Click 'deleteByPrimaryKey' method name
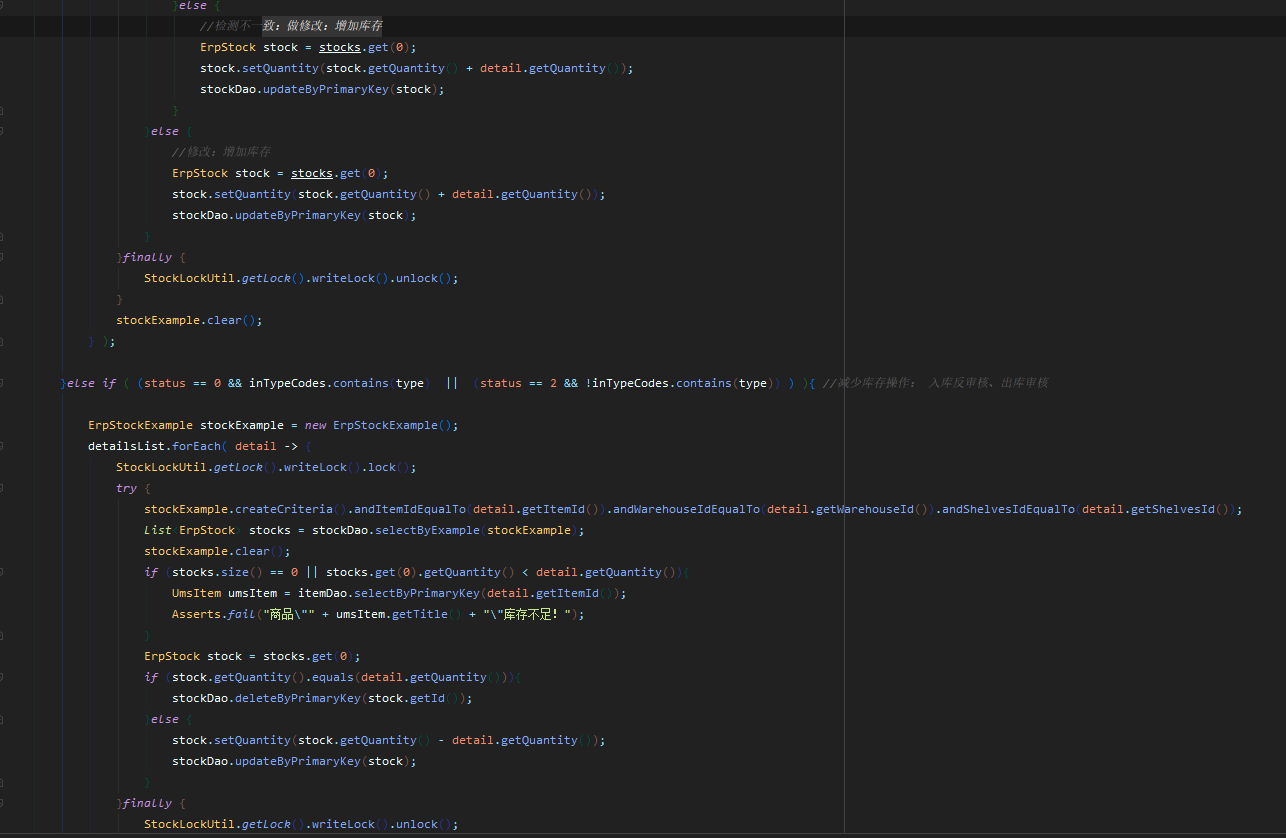1286x838 pixels. click(298, 698)
